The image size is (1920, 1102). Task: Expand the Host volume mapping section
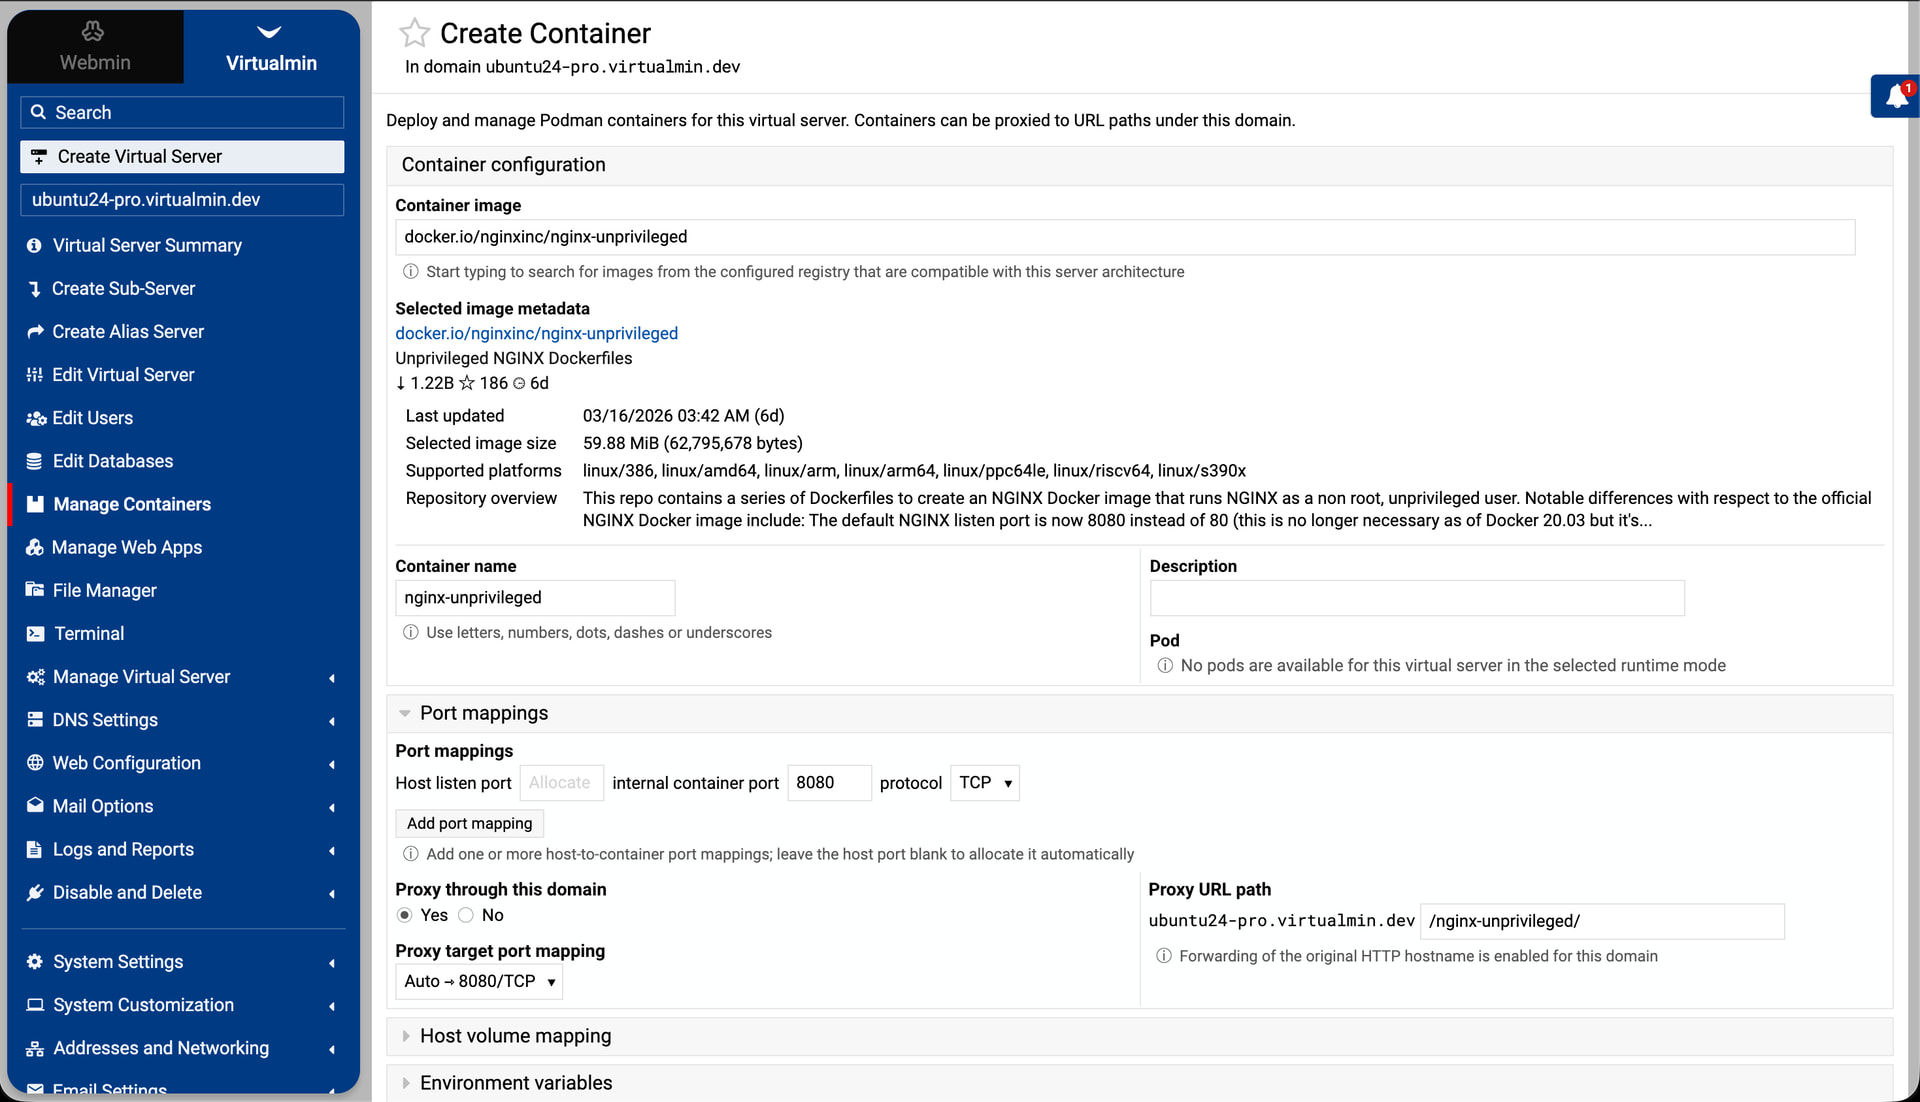point(515,1036)
